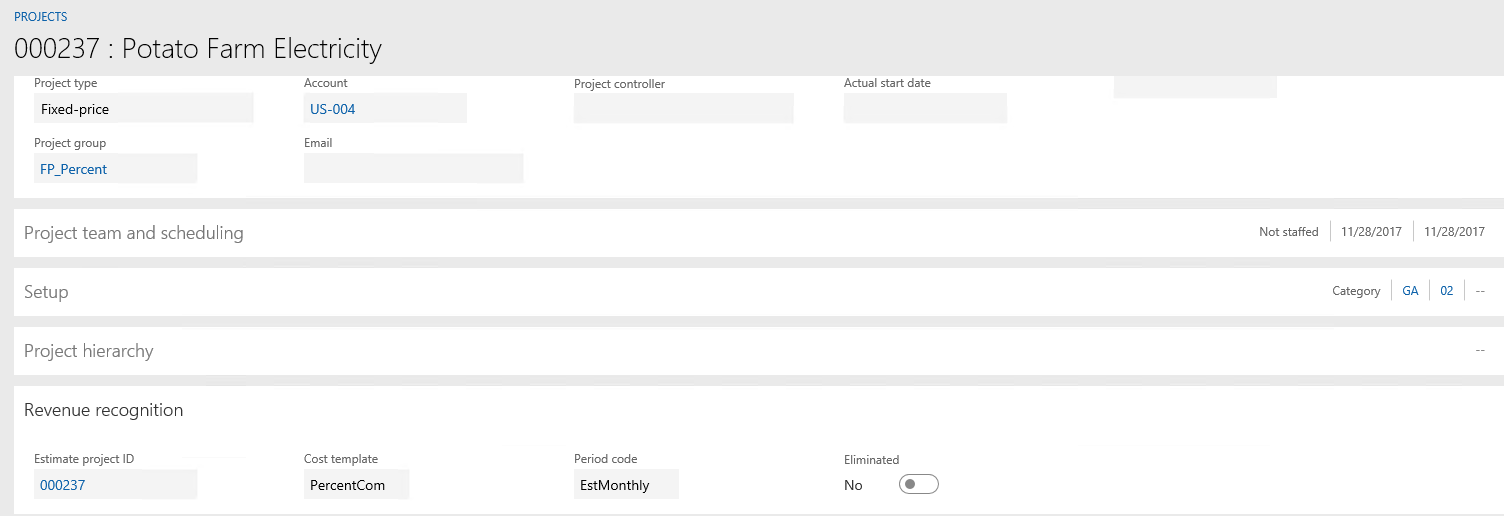Click the Potato Farm Electricity page title
Screen dimensions: 1504x516
(x=198, y=48)
